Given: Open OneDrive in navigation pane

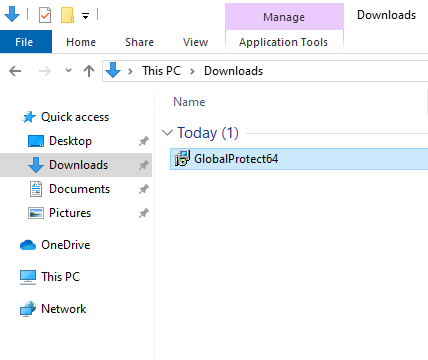Looking at the screenshot, I should 66,245.
